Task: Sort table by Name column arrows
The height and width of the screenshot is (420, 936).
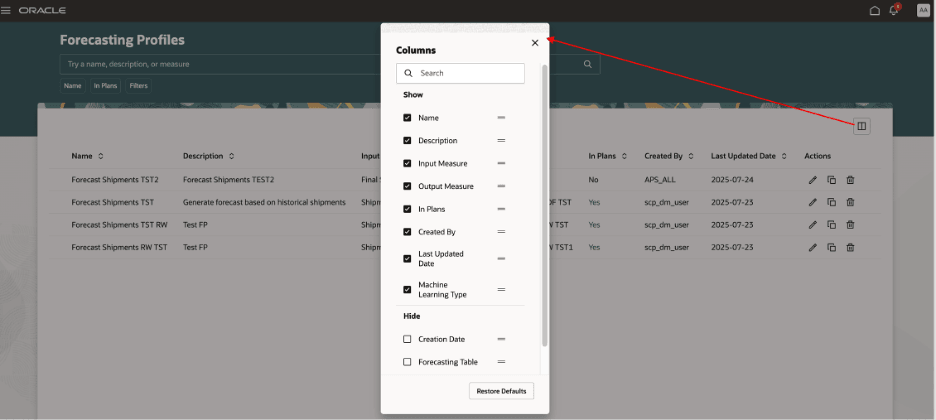Action: [x=100, y=156]
